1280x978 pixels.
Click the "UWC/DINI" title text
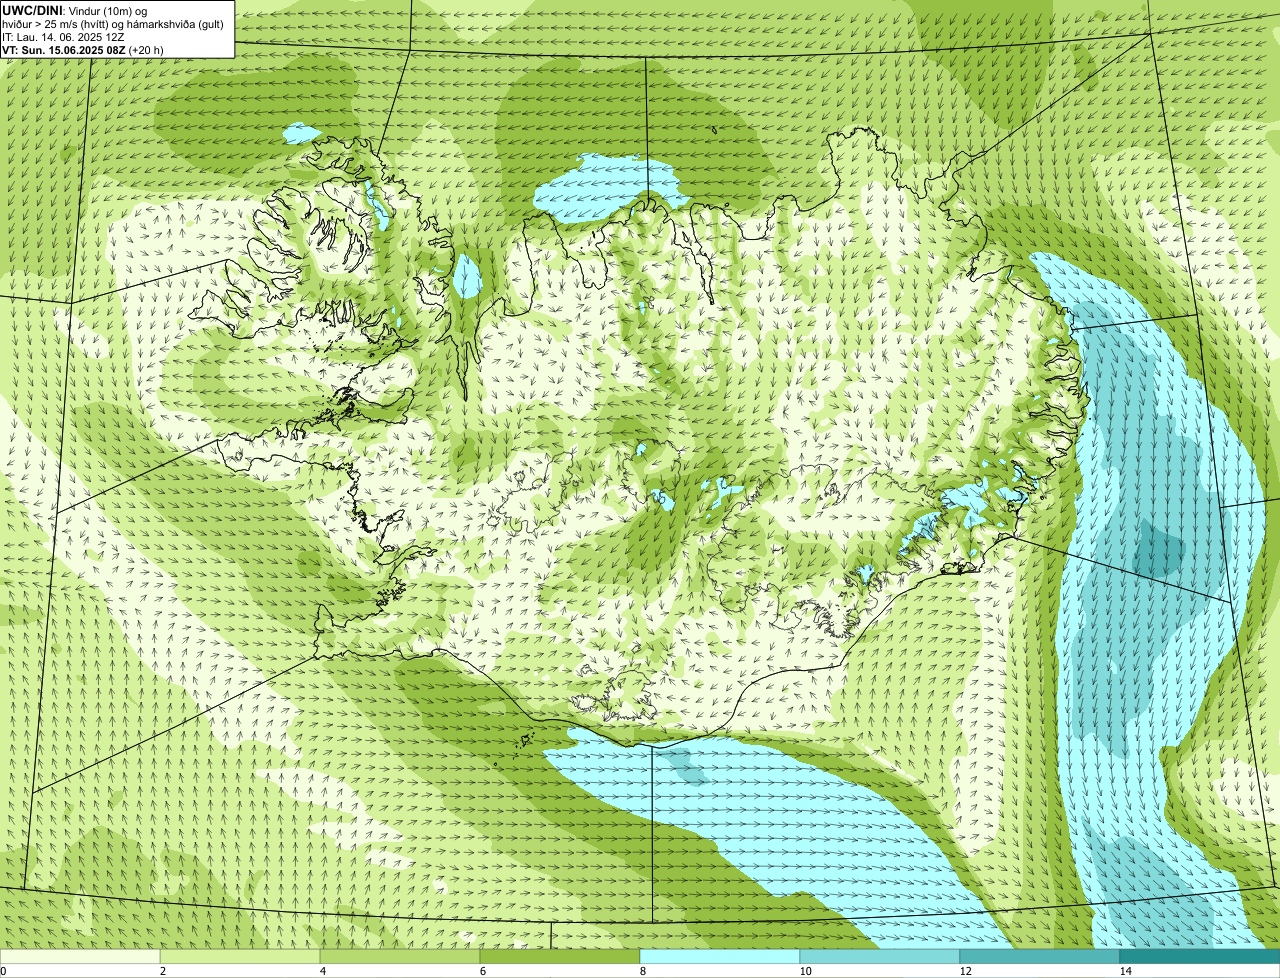point(33,10)
